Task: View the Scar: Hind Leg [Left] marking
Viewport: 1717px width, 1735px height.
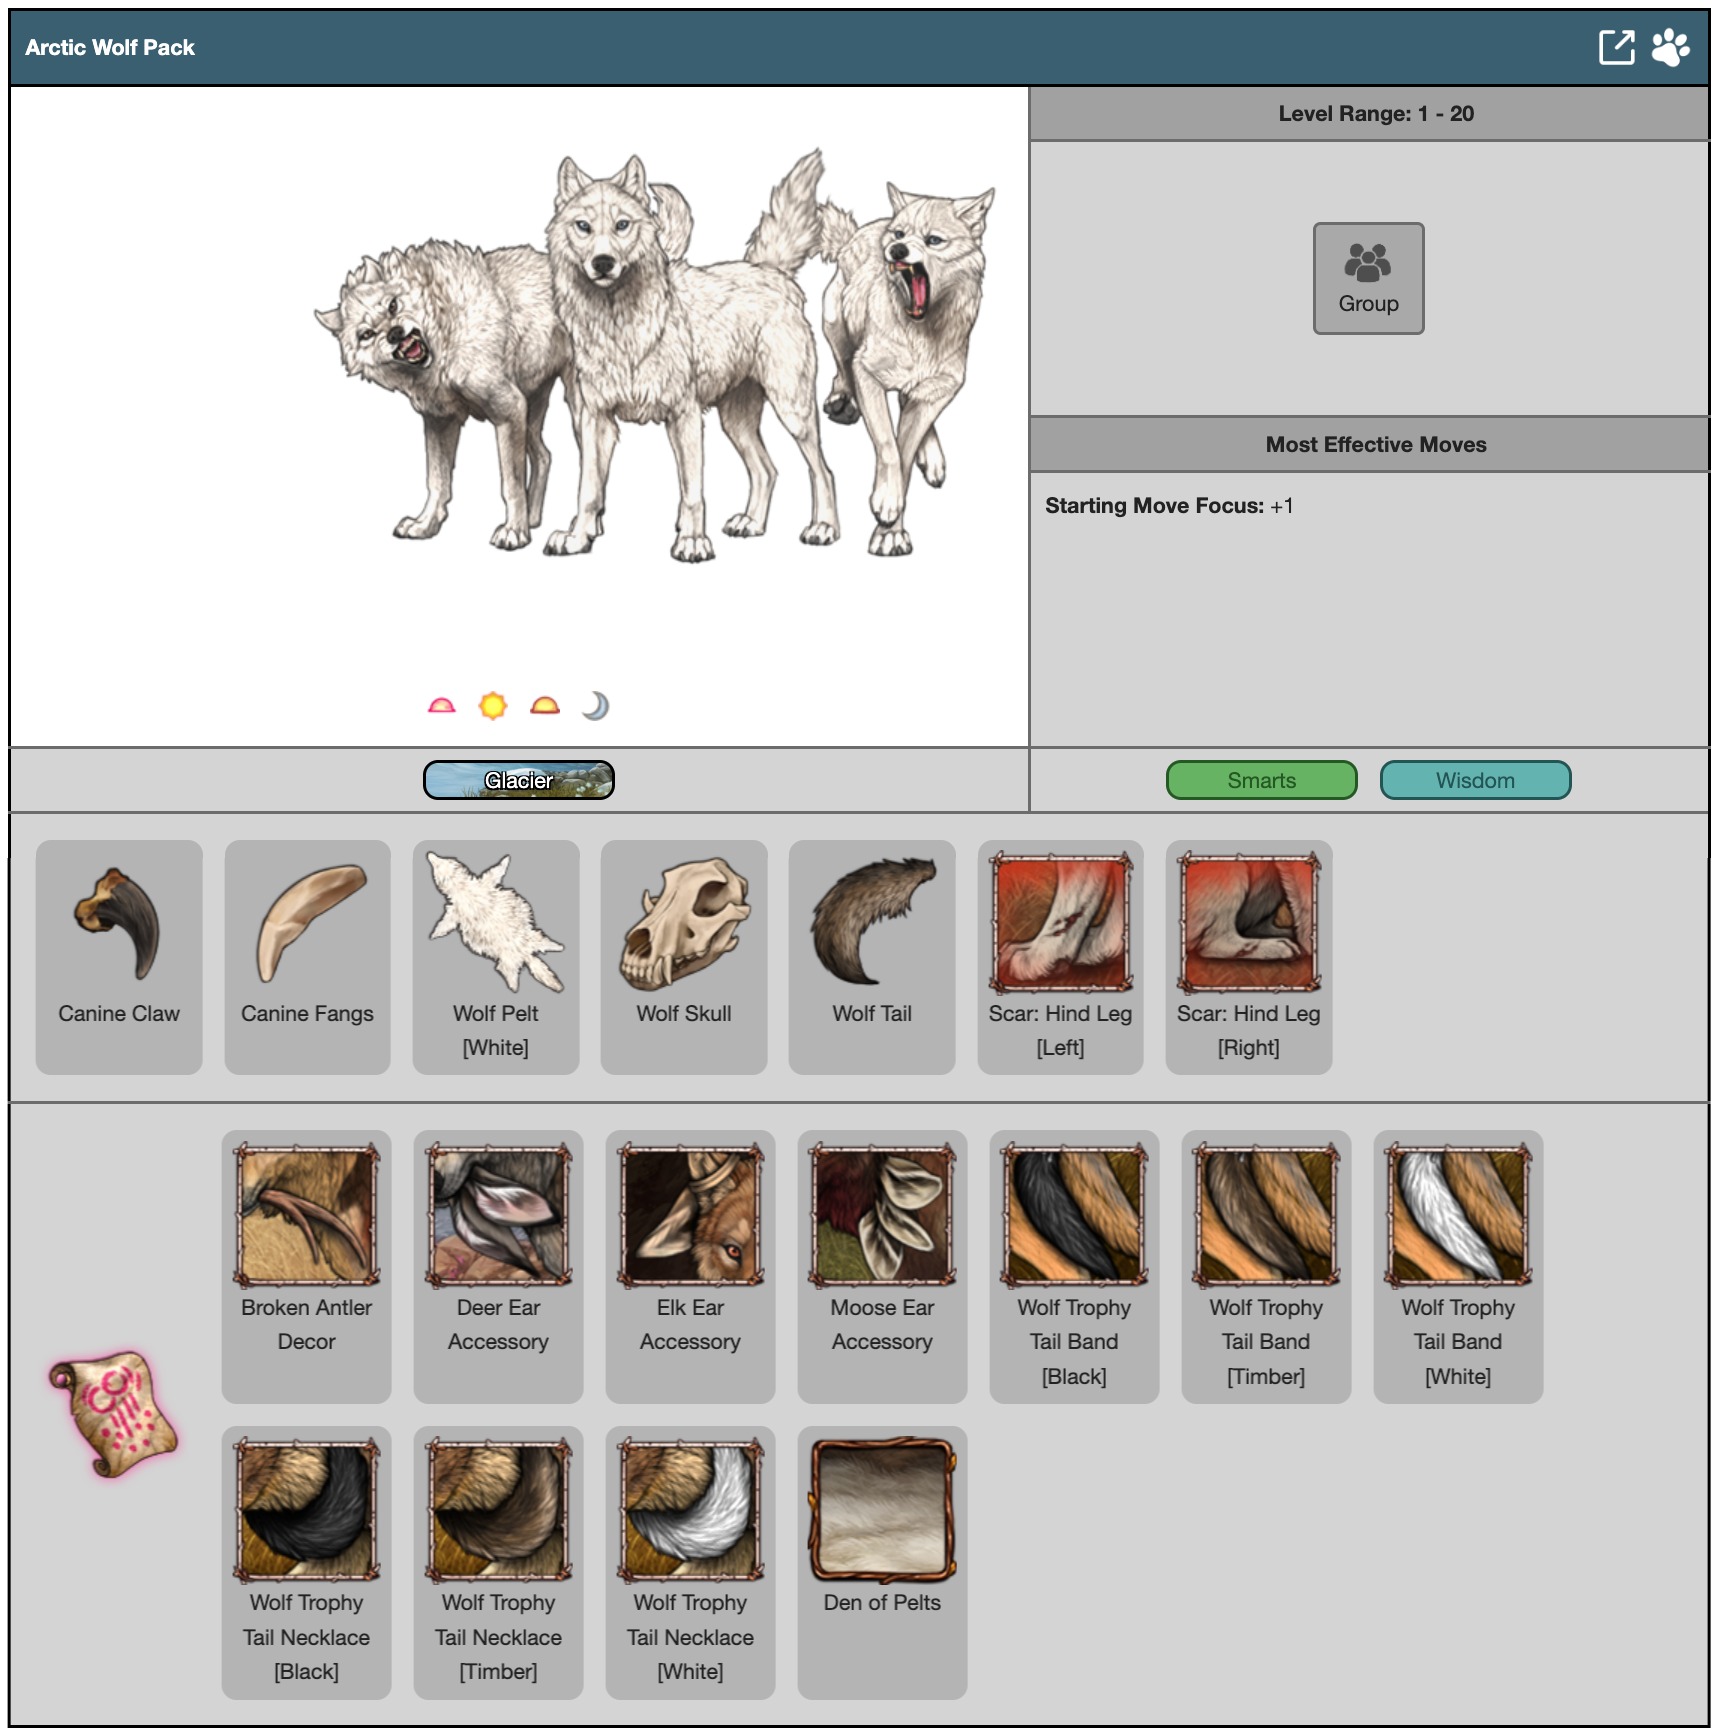Action: click(1060, 956)
